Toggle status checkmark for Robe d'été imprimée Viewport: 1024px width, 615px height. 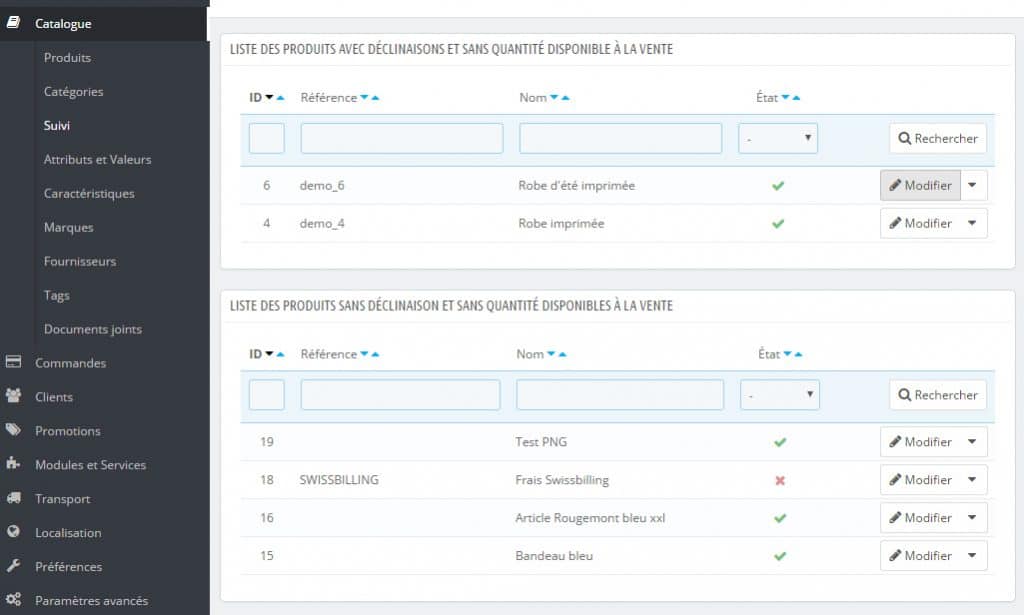(x=778, y=186)
